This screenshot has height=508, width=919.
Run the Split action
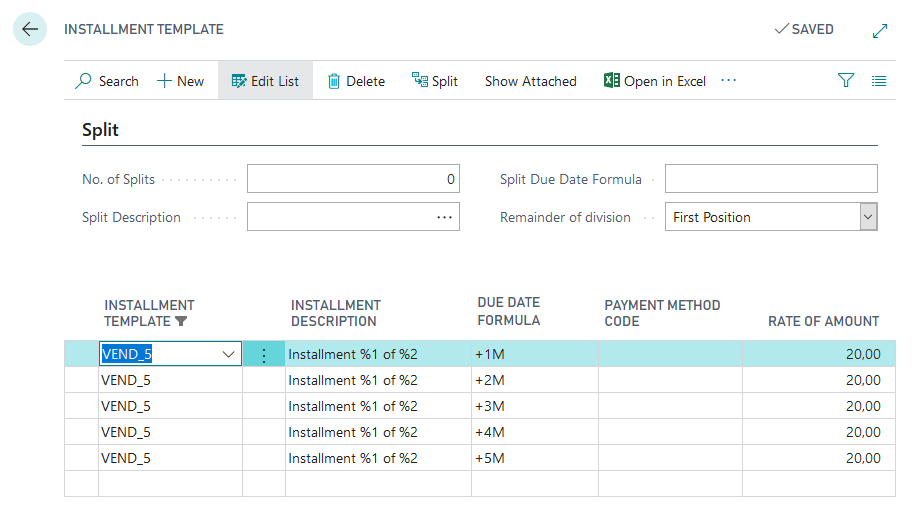click(x=434, y=81)
